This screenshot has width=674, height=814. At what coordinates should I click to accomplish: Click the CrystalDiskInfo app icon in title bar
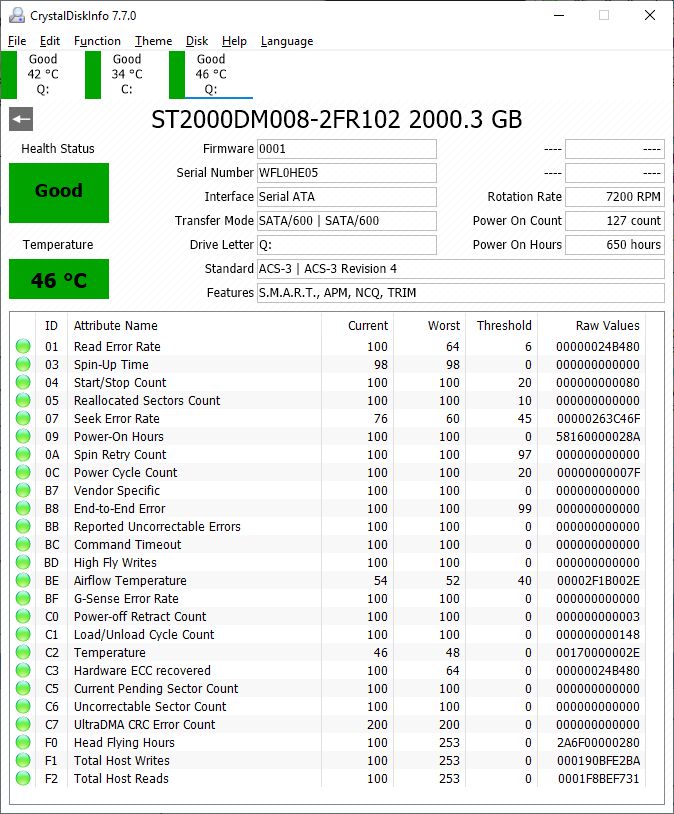(x=17, y=15)
